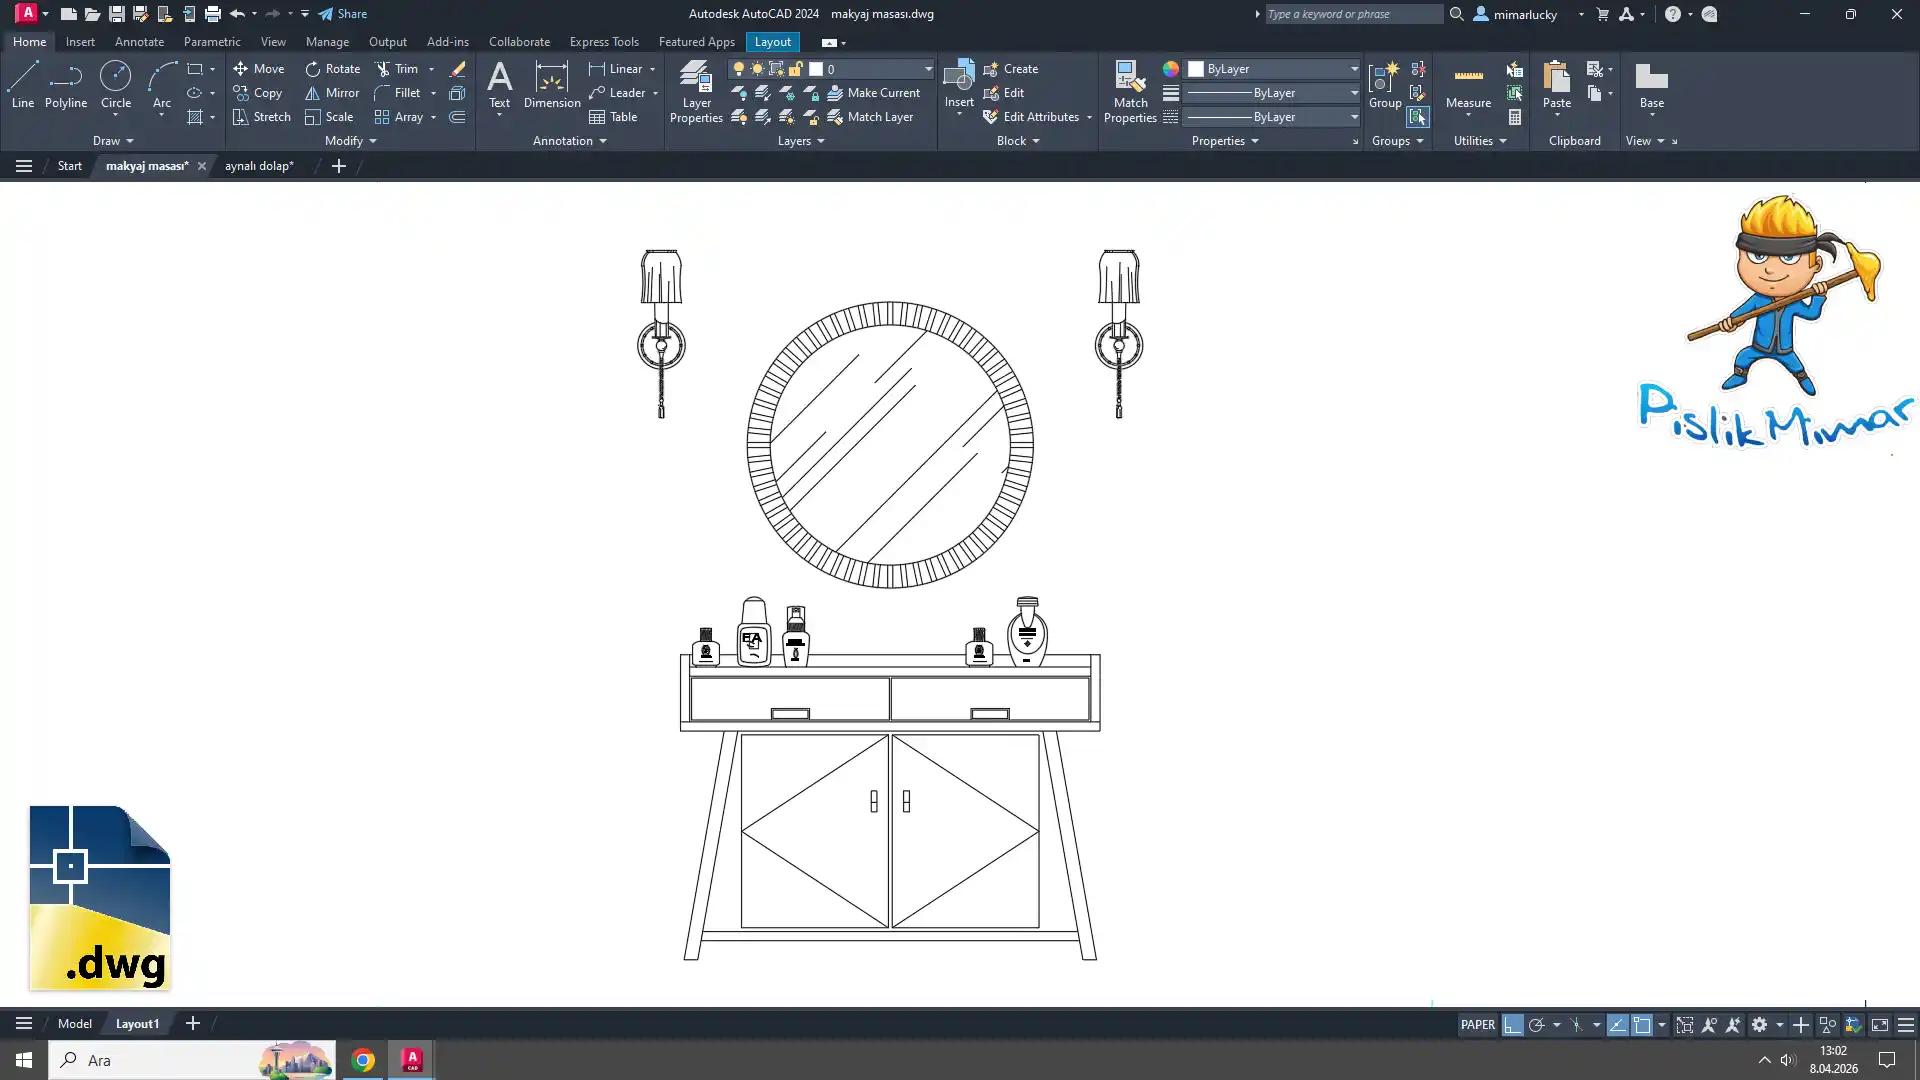The width and height of the screenshot is (1920, 1080).
Task: Click the Share button
Action: pos(343,14)
